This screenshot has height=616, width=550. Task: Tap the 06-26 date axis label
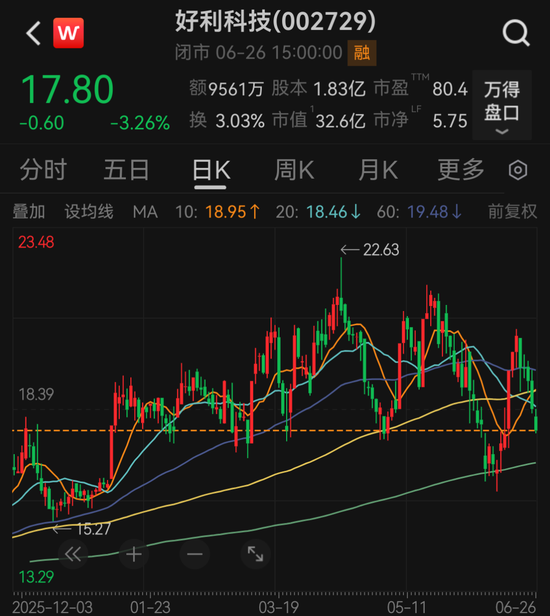[x=516, y=607]
